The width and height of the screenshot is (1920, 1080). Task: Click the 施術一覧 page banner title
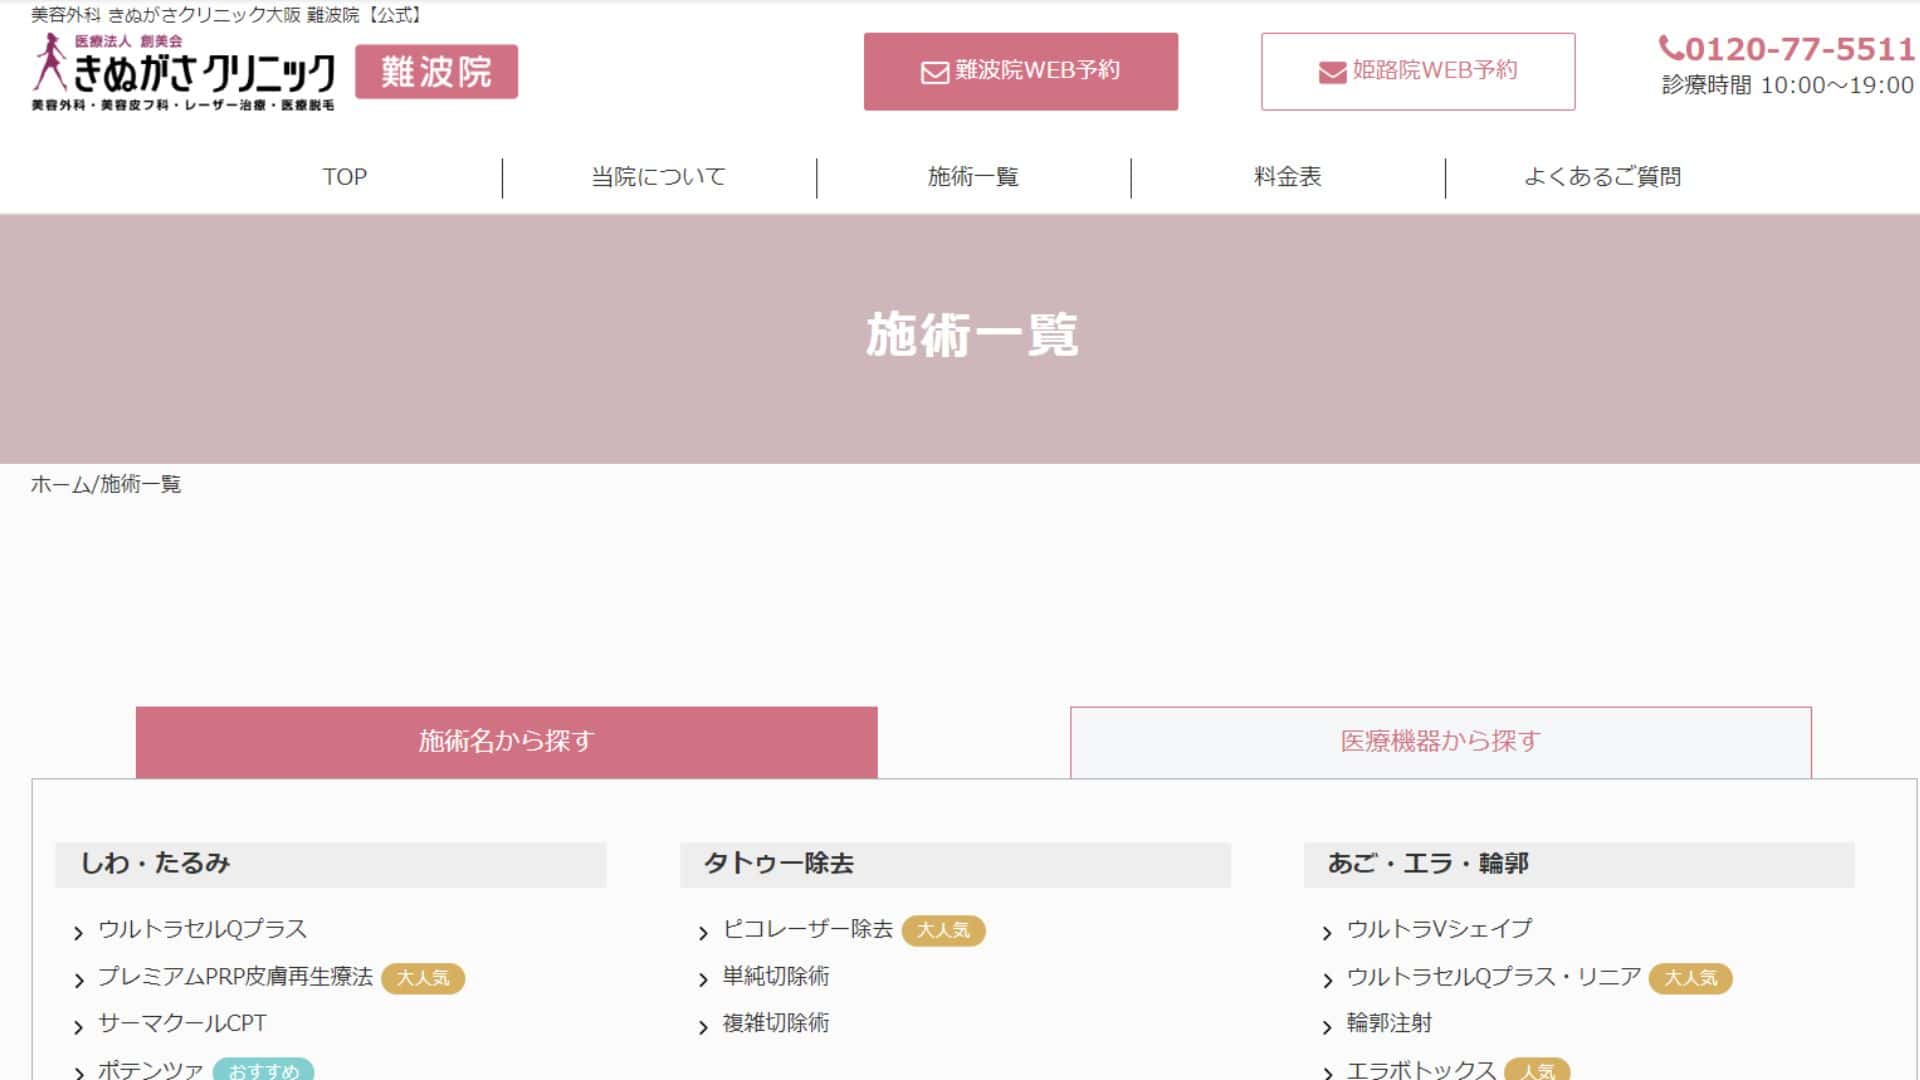[972, 335]
